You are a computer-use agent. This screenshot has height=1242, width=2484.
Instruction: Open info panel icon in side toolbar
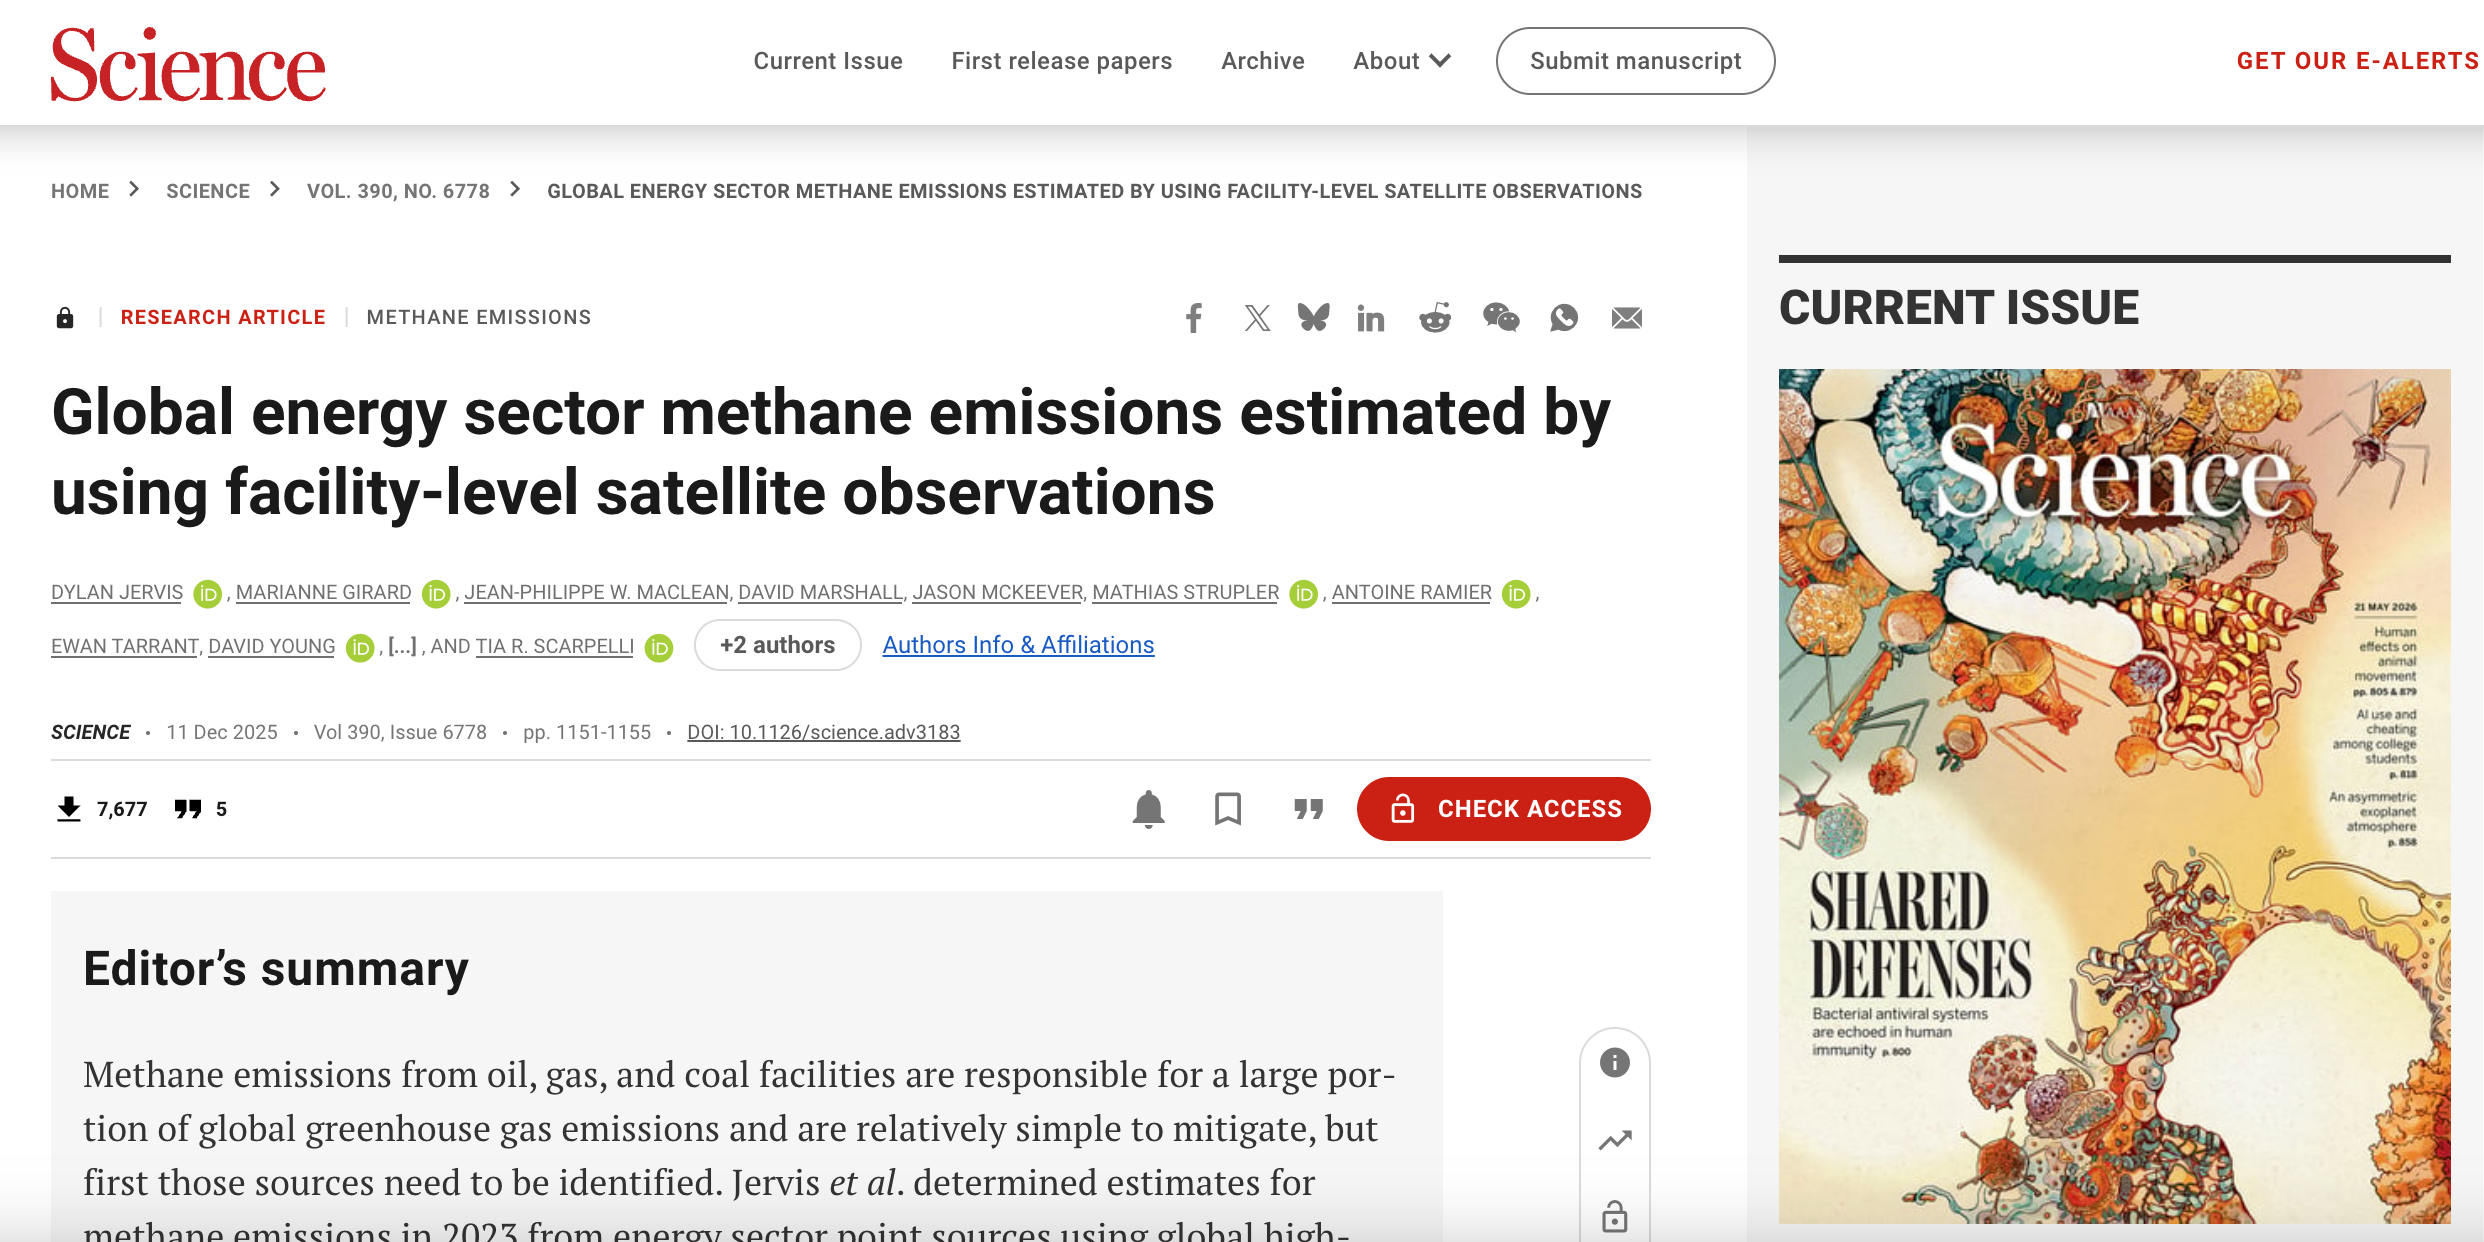1615,1062
